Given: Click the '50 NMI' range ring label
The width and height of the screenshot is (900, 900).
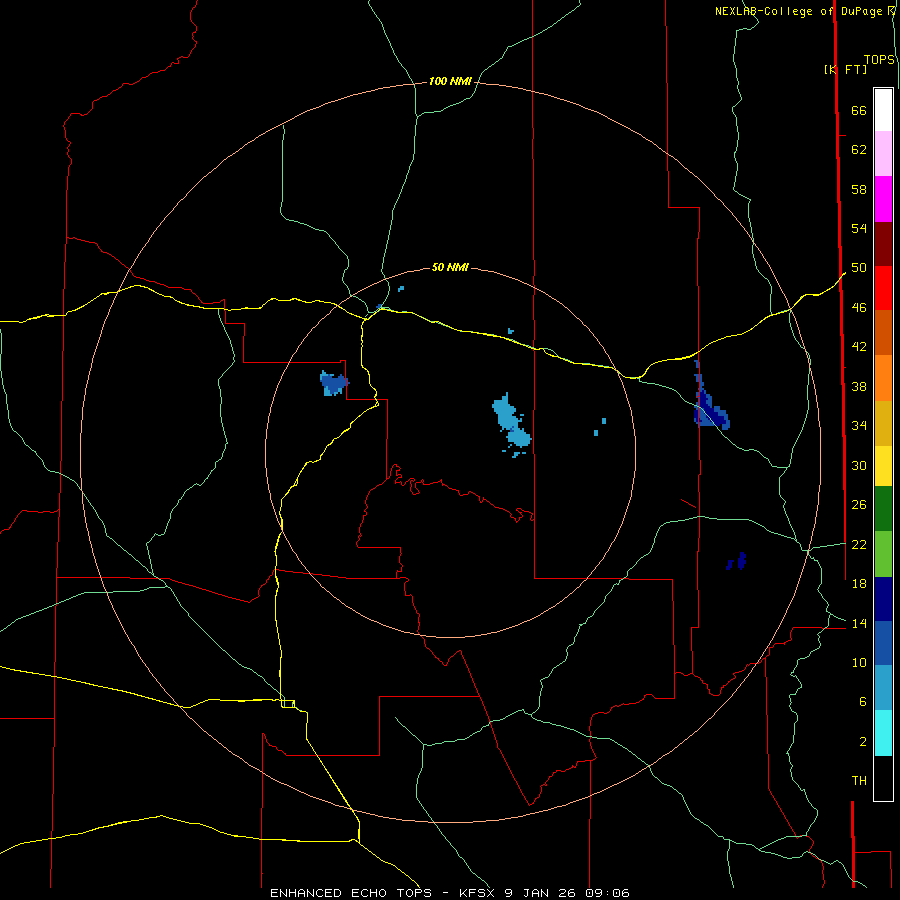Looking at the screenshot, I should pos(450,267).
